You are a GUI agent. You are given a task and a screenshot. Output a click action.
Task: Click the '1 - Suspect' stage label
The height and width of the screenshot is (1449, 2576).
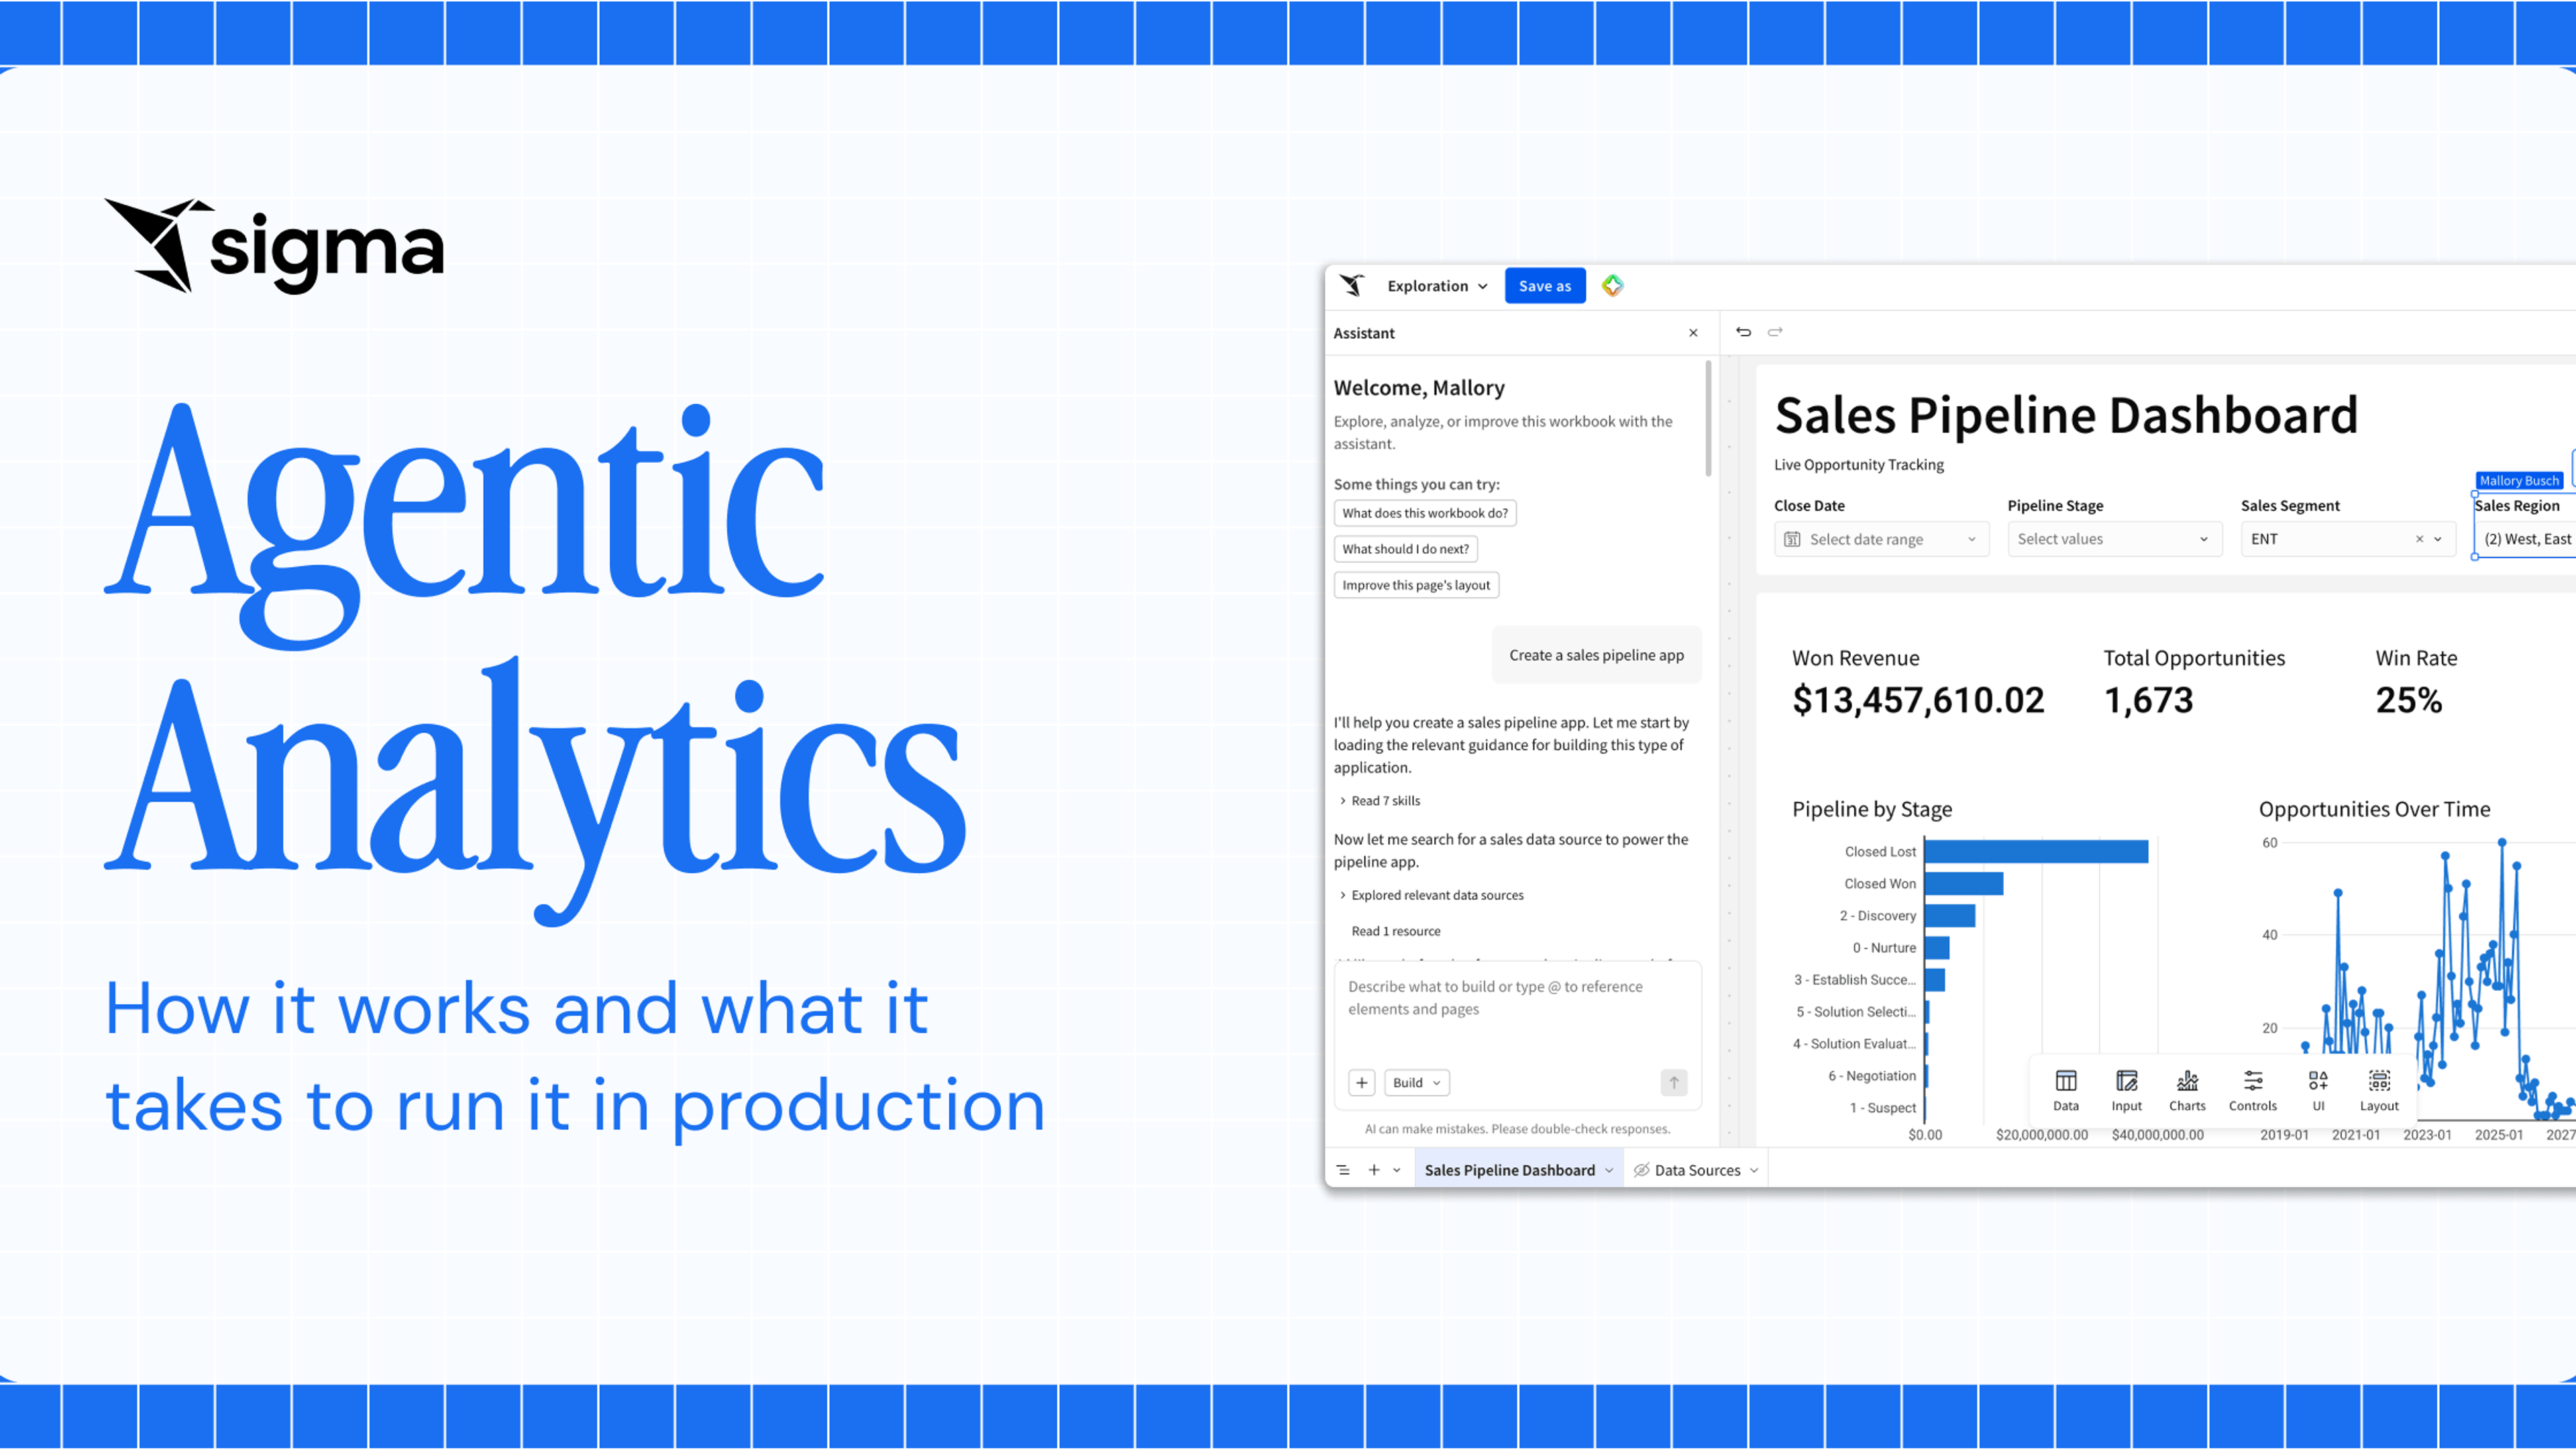tap(1883, 1108)
